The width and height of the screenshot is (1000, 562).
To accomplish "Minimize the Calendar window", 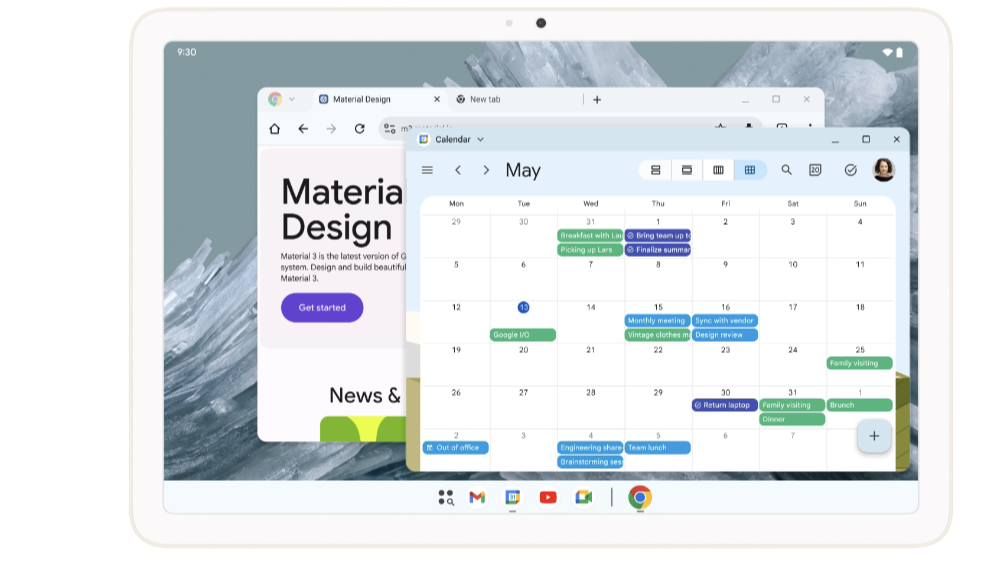I will (835, 140).
